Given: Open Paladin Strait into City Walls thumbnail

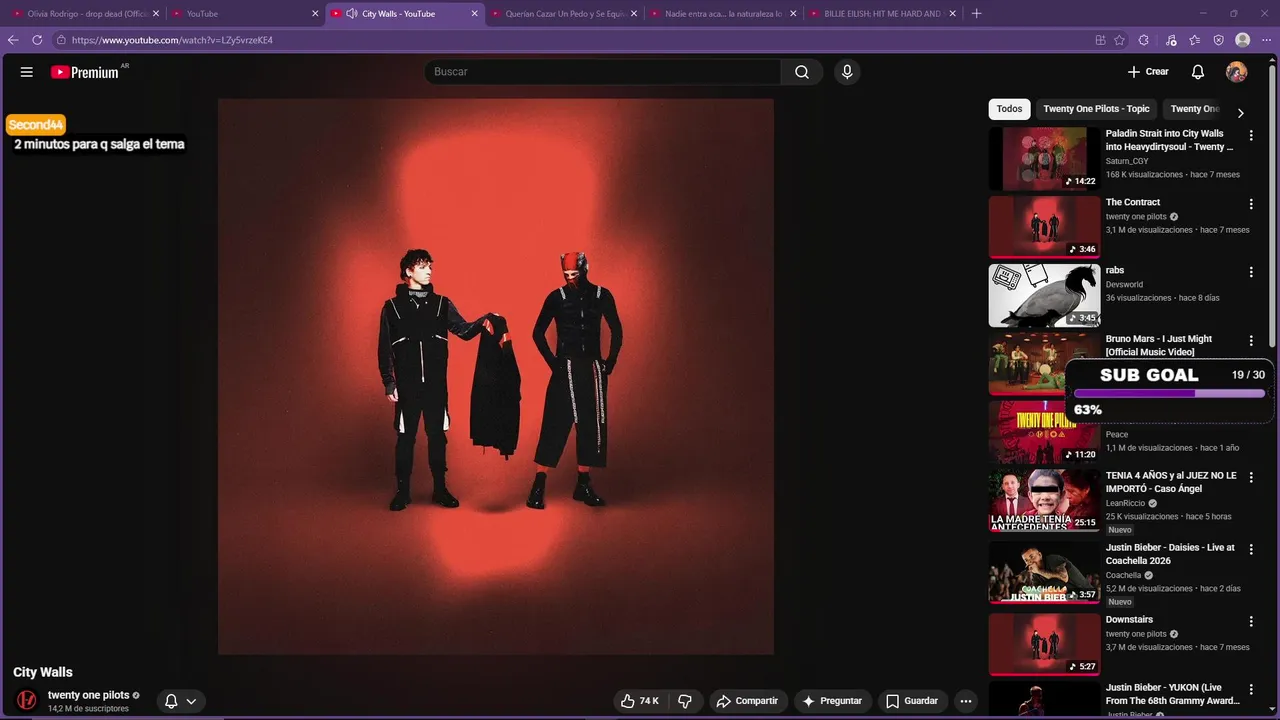Looking at the screenshot, I should click(1044, 158).
